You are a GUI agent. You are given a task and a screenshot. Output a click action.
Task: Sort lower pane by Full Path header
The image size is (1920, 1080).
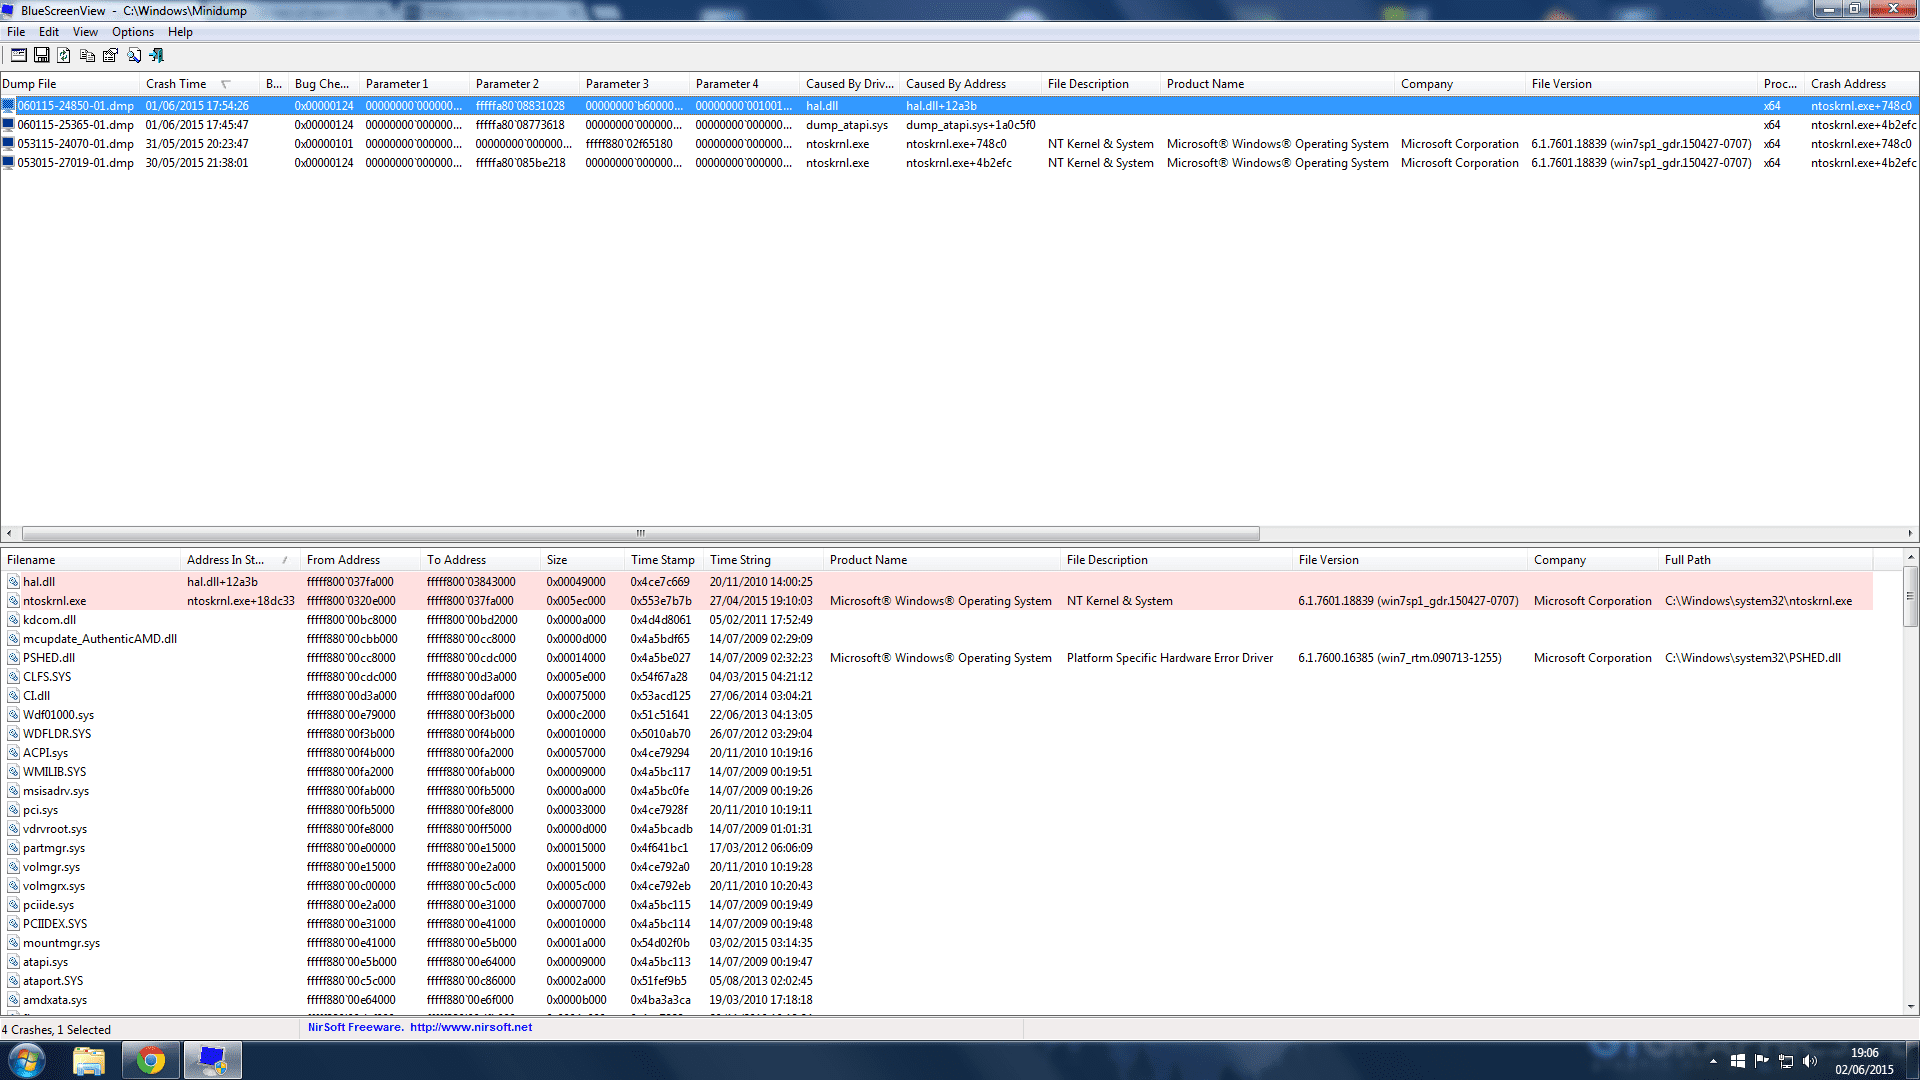(1765, 560)
